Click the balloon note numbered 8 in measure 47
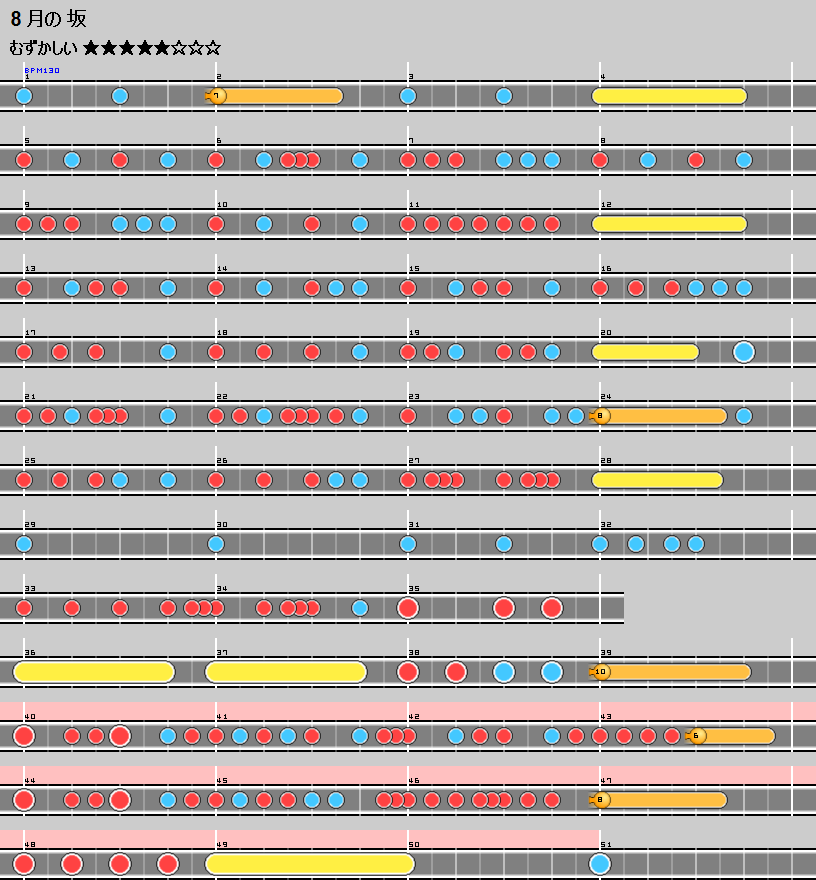The image size is (816, 880). point(601,800)
